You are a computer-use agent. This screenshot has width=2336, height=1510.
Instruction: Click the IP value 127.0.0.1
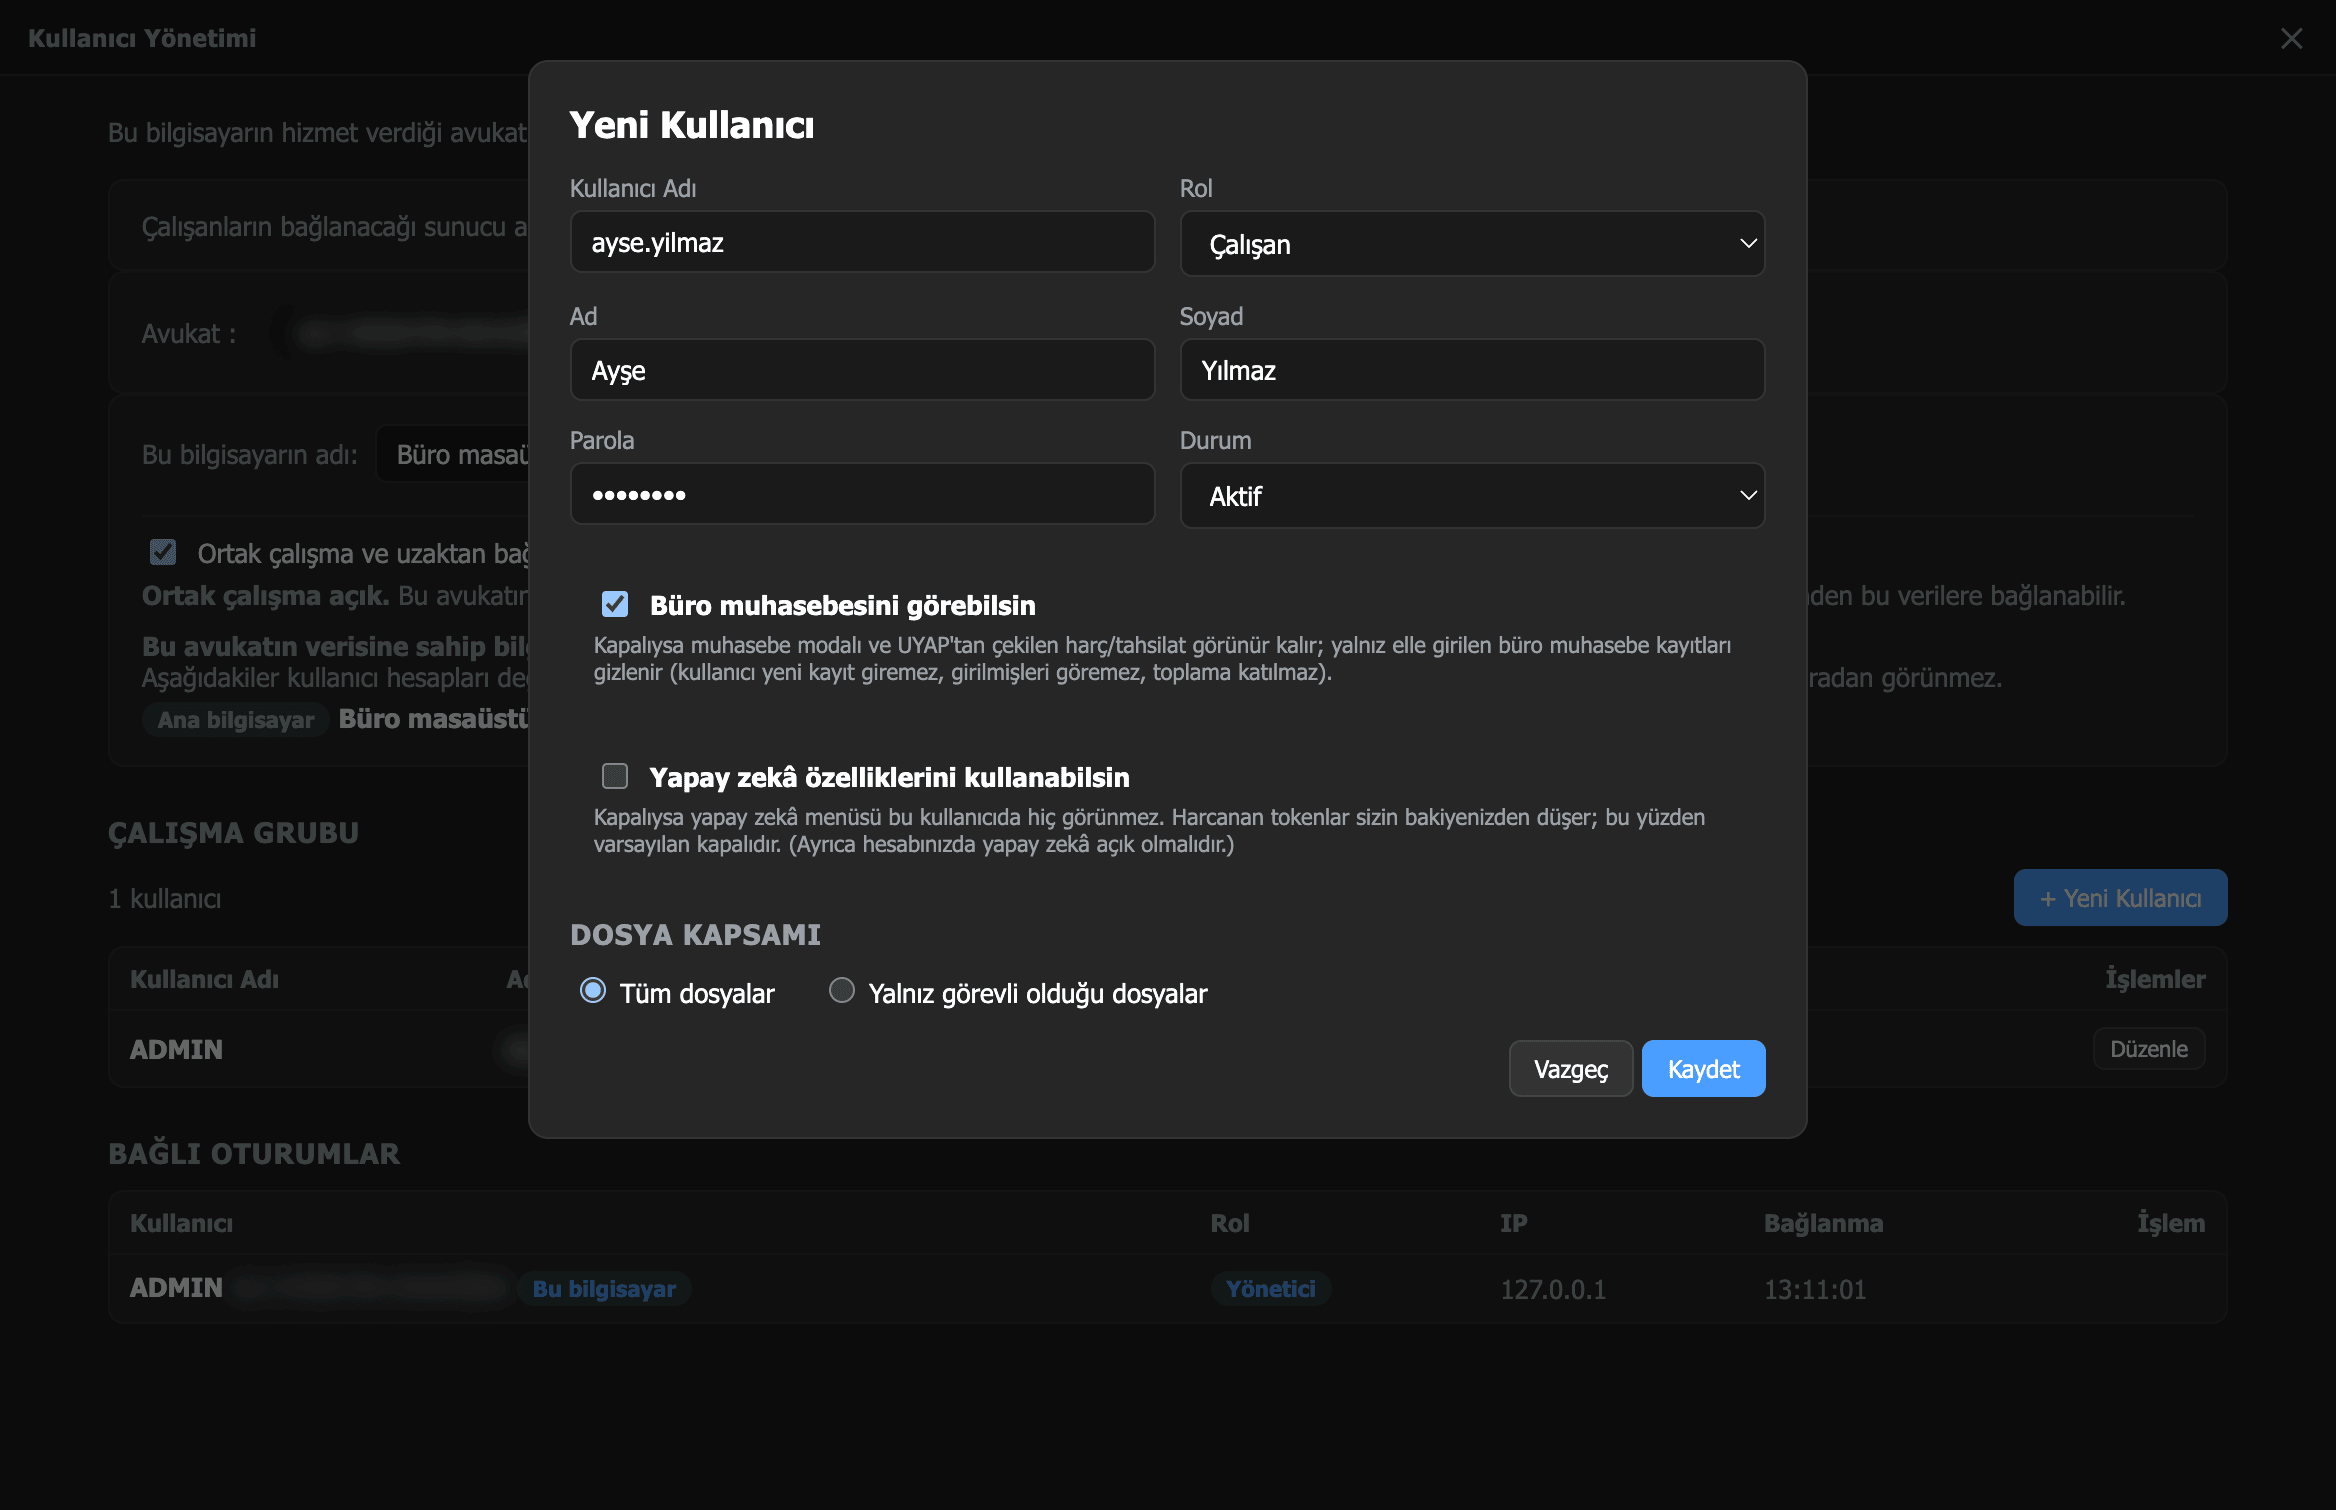tap(1553, 1290)
